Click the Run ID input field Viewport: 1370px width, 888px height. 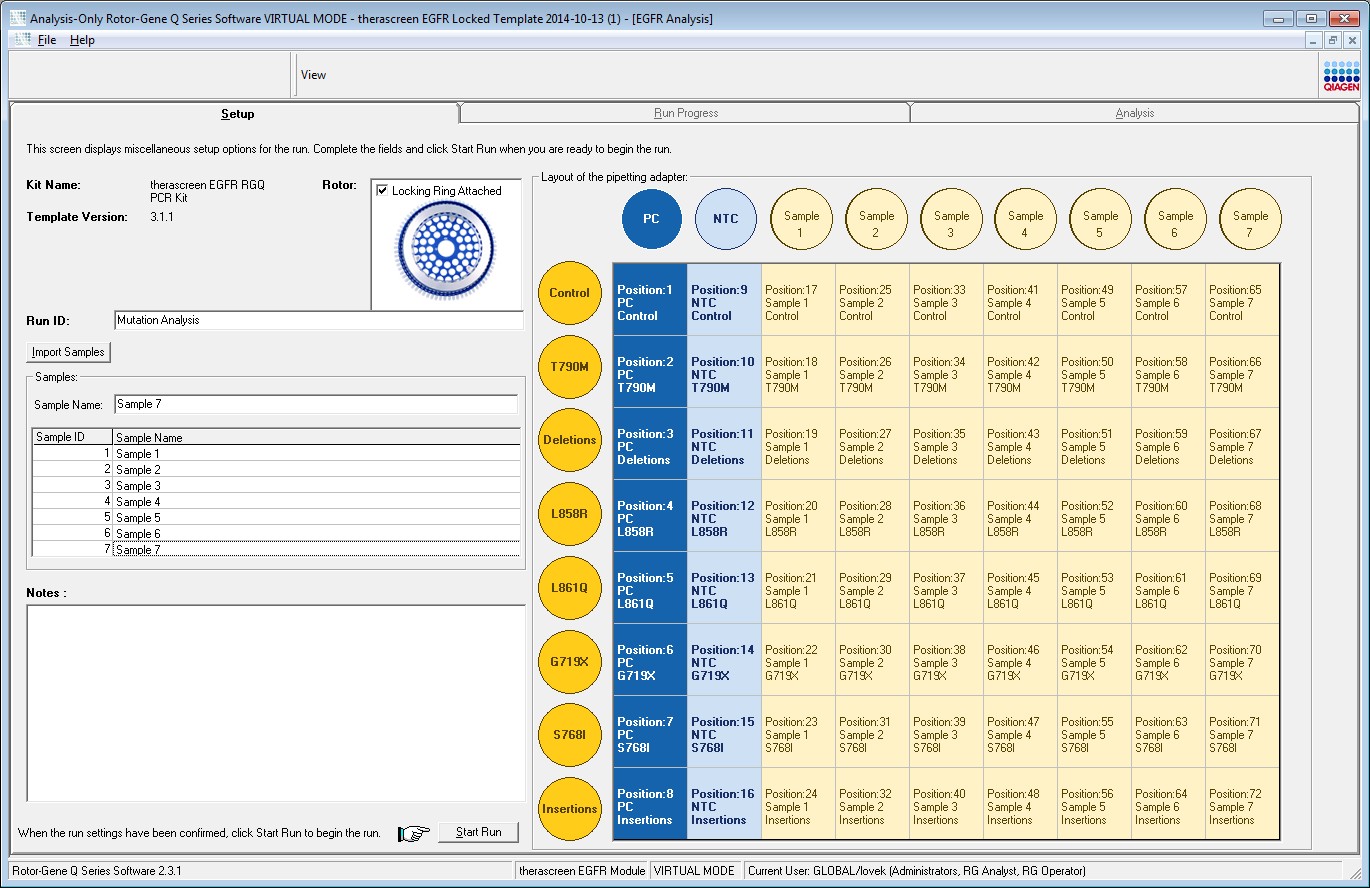coord(319,320)
